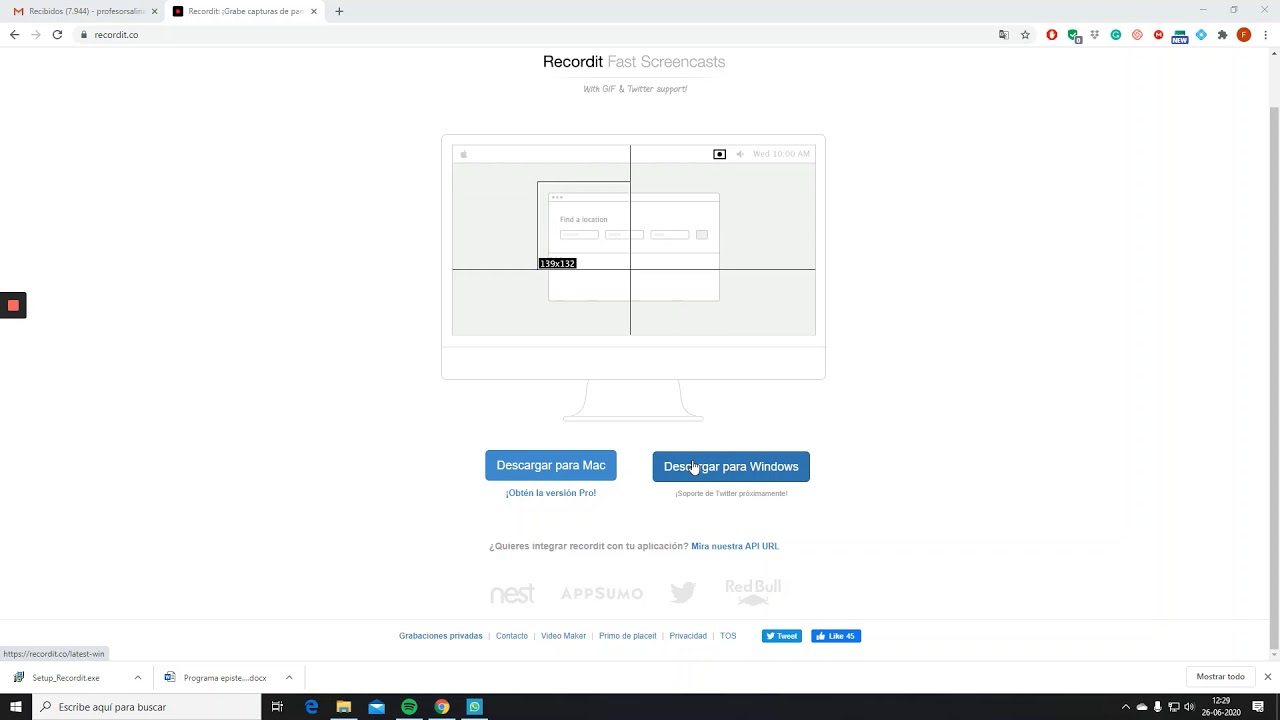
Task: Open the Privacidad footer link
Action: click(688, 636)
